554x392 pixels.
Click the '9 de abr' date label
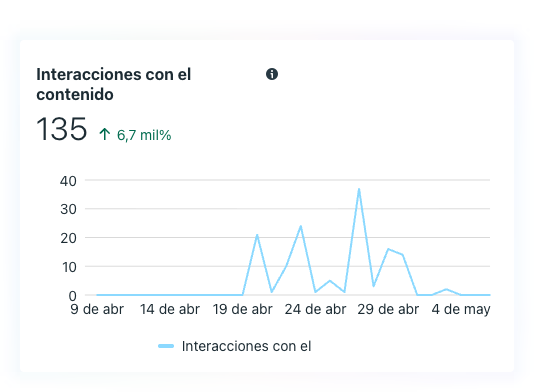pyautogui.click(x=97, y=309)
